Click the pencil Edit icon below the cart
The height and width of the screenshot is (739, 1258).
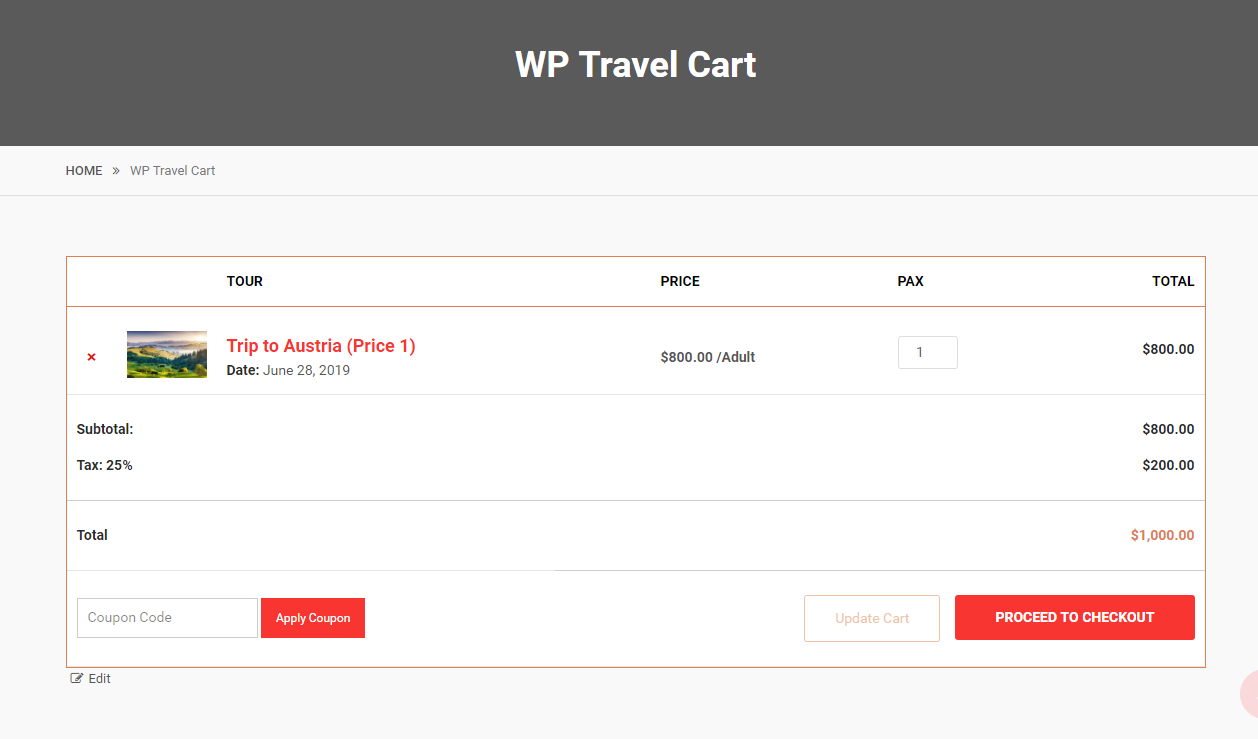(x=77, y=679)
